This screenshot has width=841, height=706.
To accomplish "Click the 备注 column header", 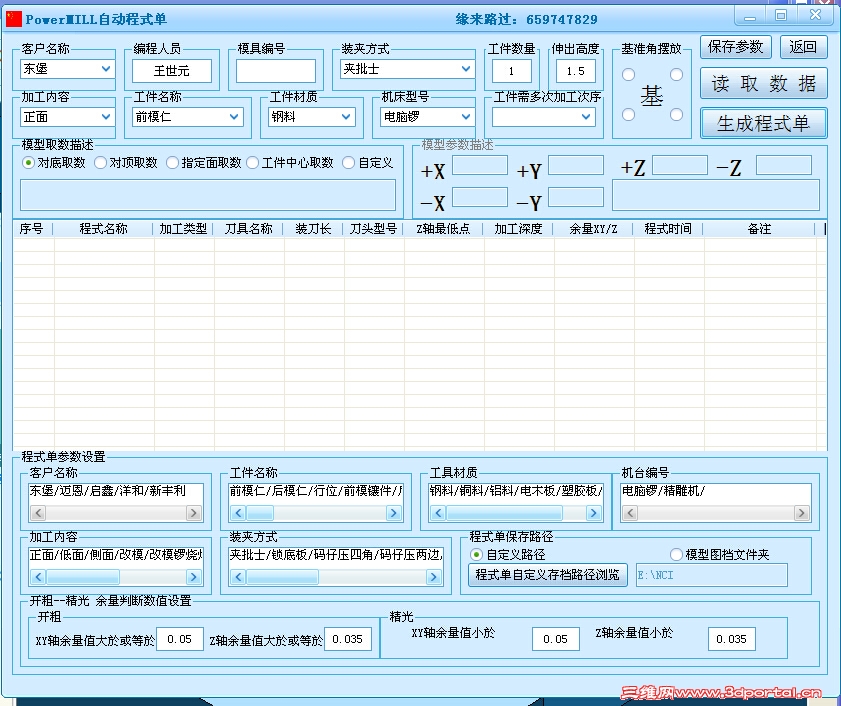I will coord(759,229).
